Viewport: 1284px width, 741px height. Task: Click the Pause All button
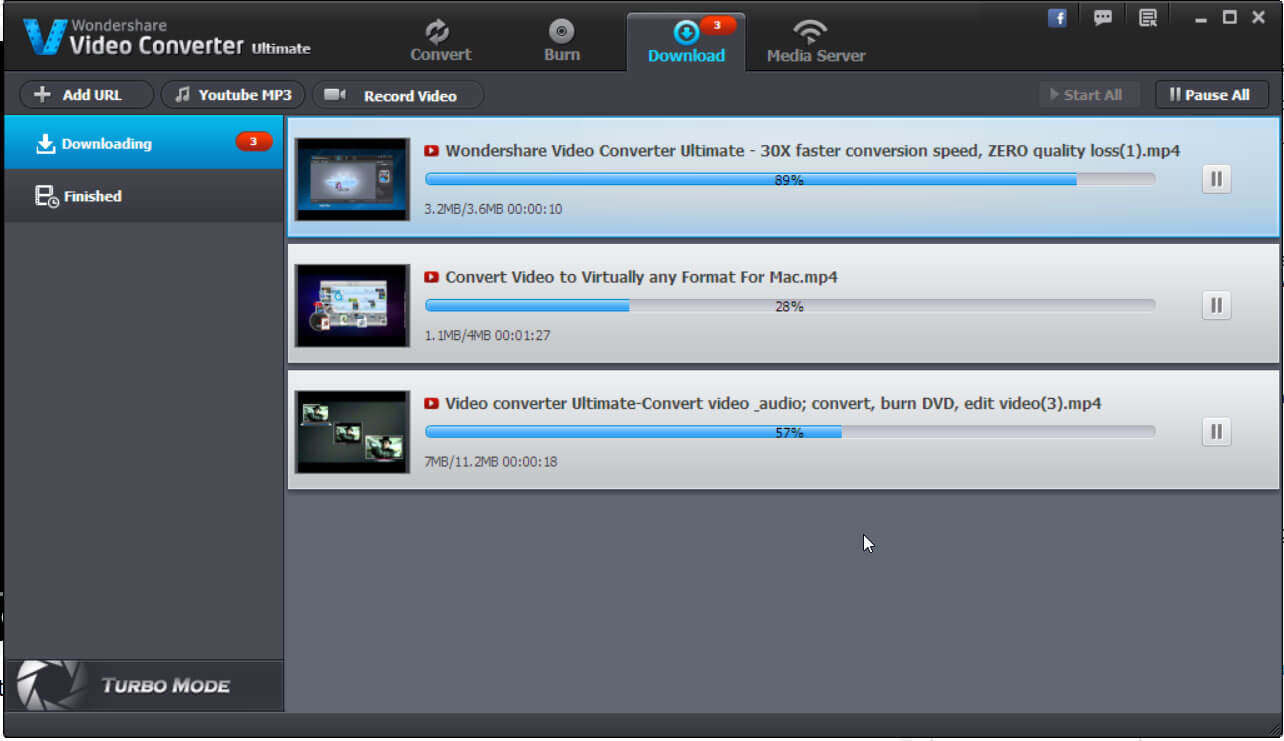(x=1212, y=95)
